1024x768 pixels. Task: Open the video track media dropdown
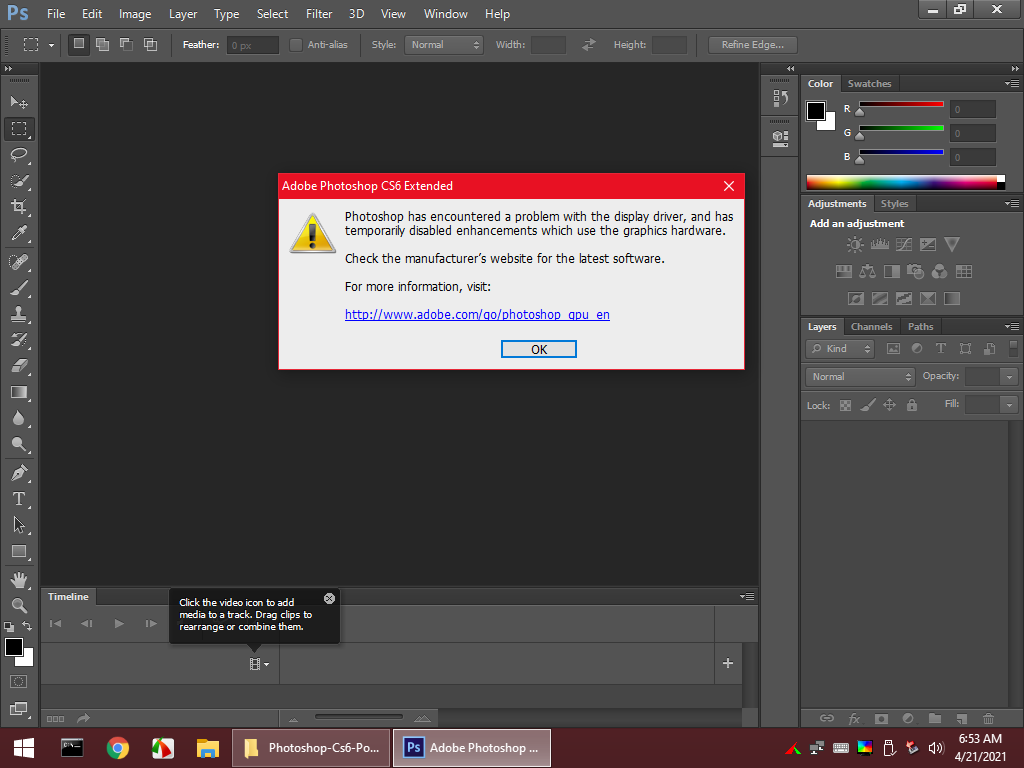pyautogui.click(x=259, y=664)
